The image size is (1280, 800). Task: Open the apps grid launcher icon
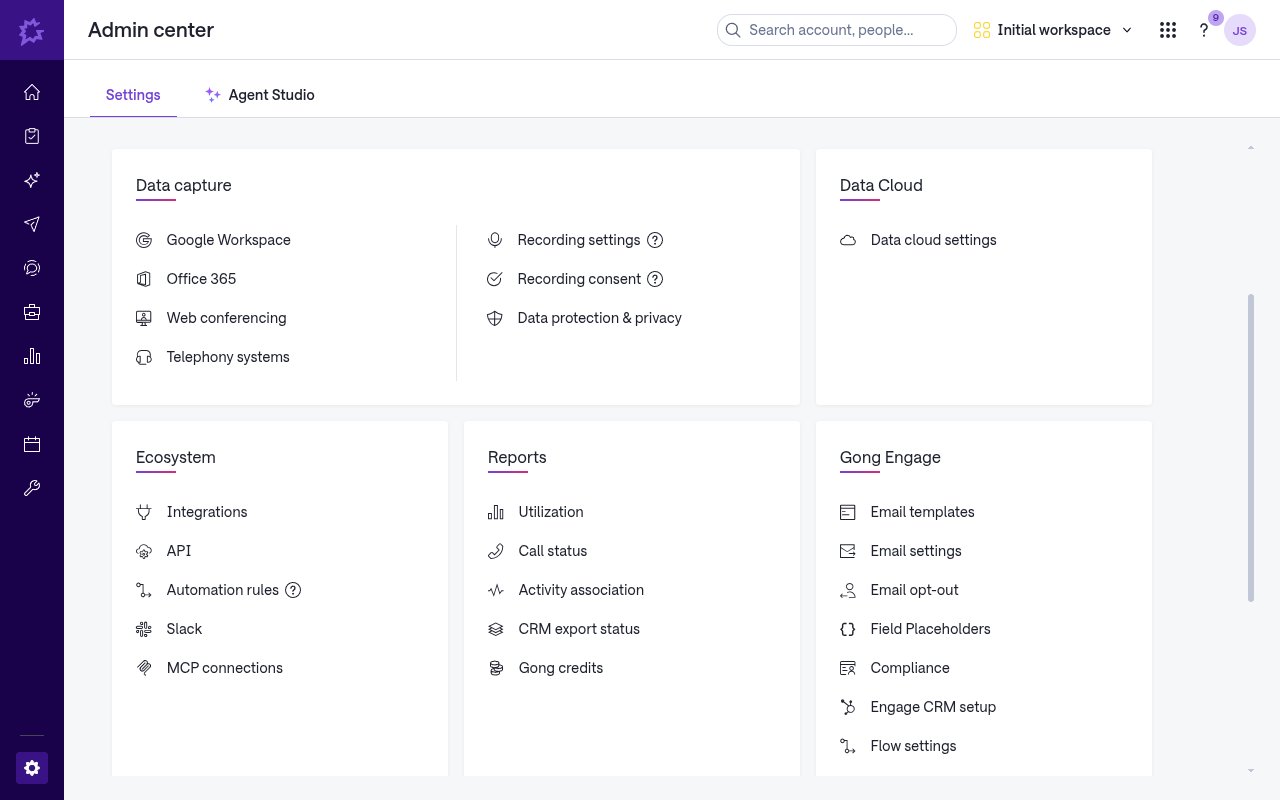point(1167,30)
